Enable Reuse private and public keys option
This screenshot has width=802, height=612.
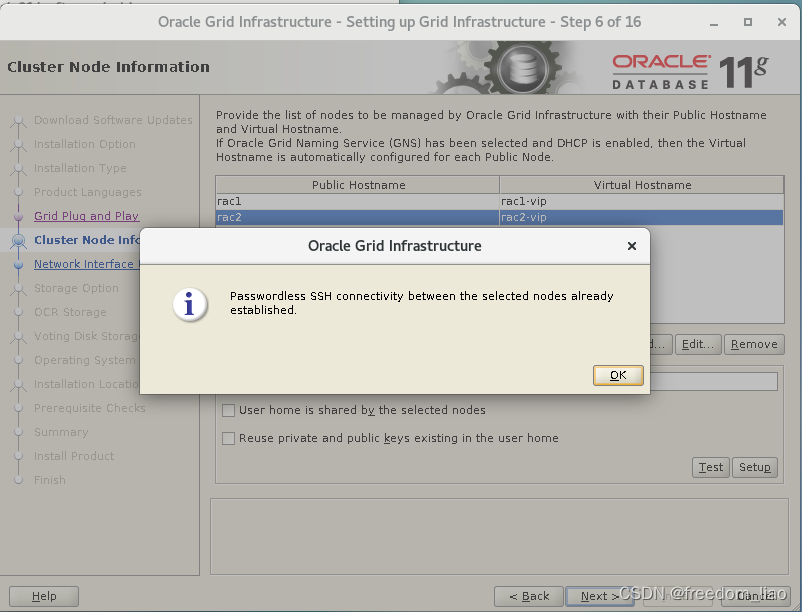[227, 438]
